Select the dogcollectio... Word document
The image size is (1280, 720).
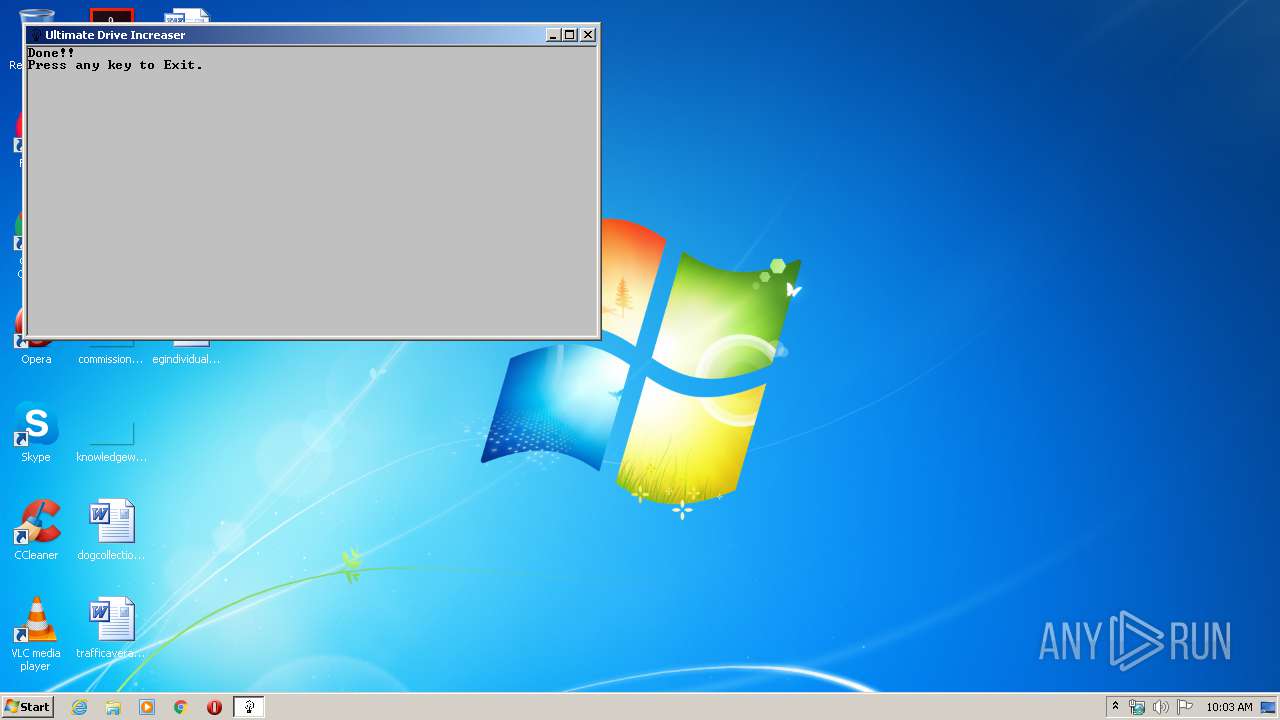tap(111, 530)
